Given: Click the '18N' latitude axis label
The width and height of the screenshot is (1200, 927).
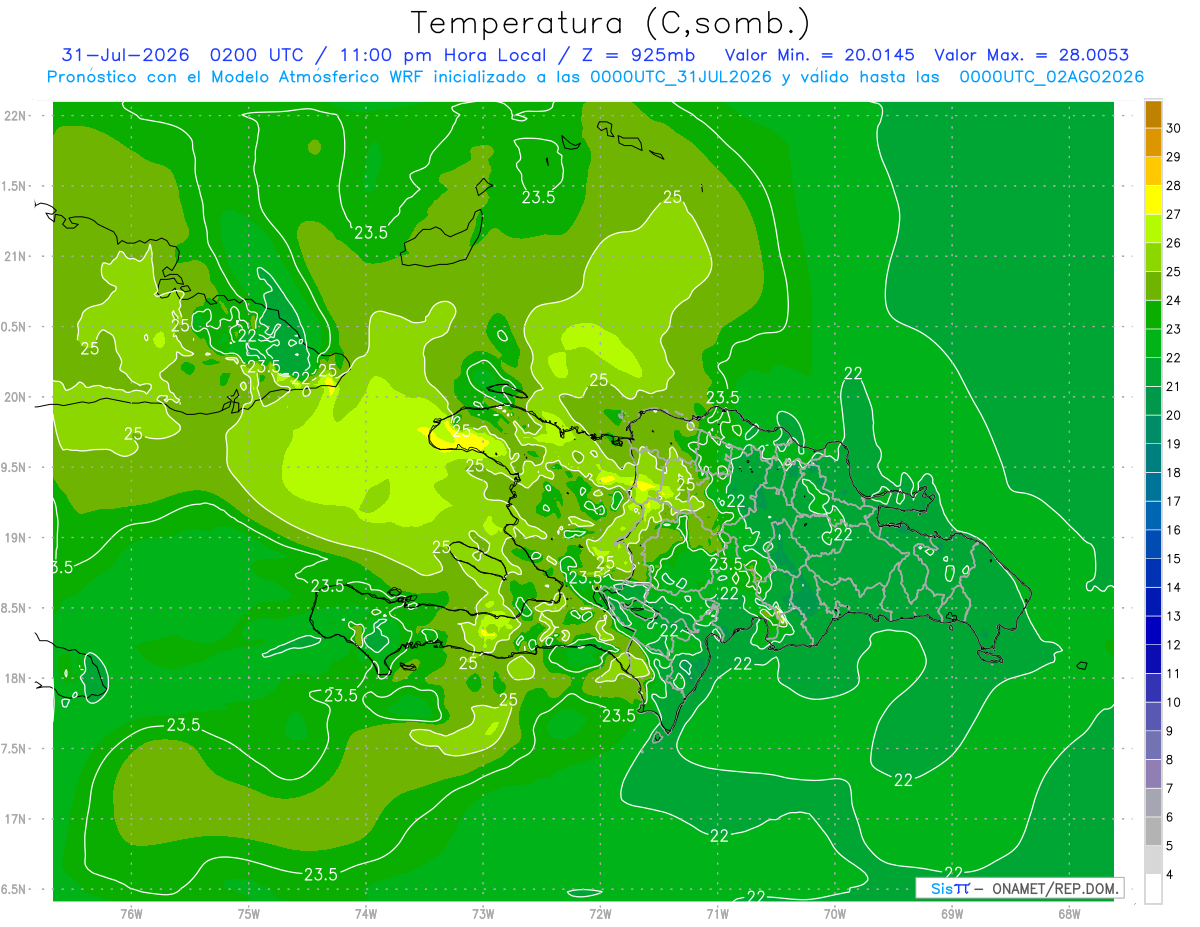Looking at the screenshot, I should click(x=17, y=678).
